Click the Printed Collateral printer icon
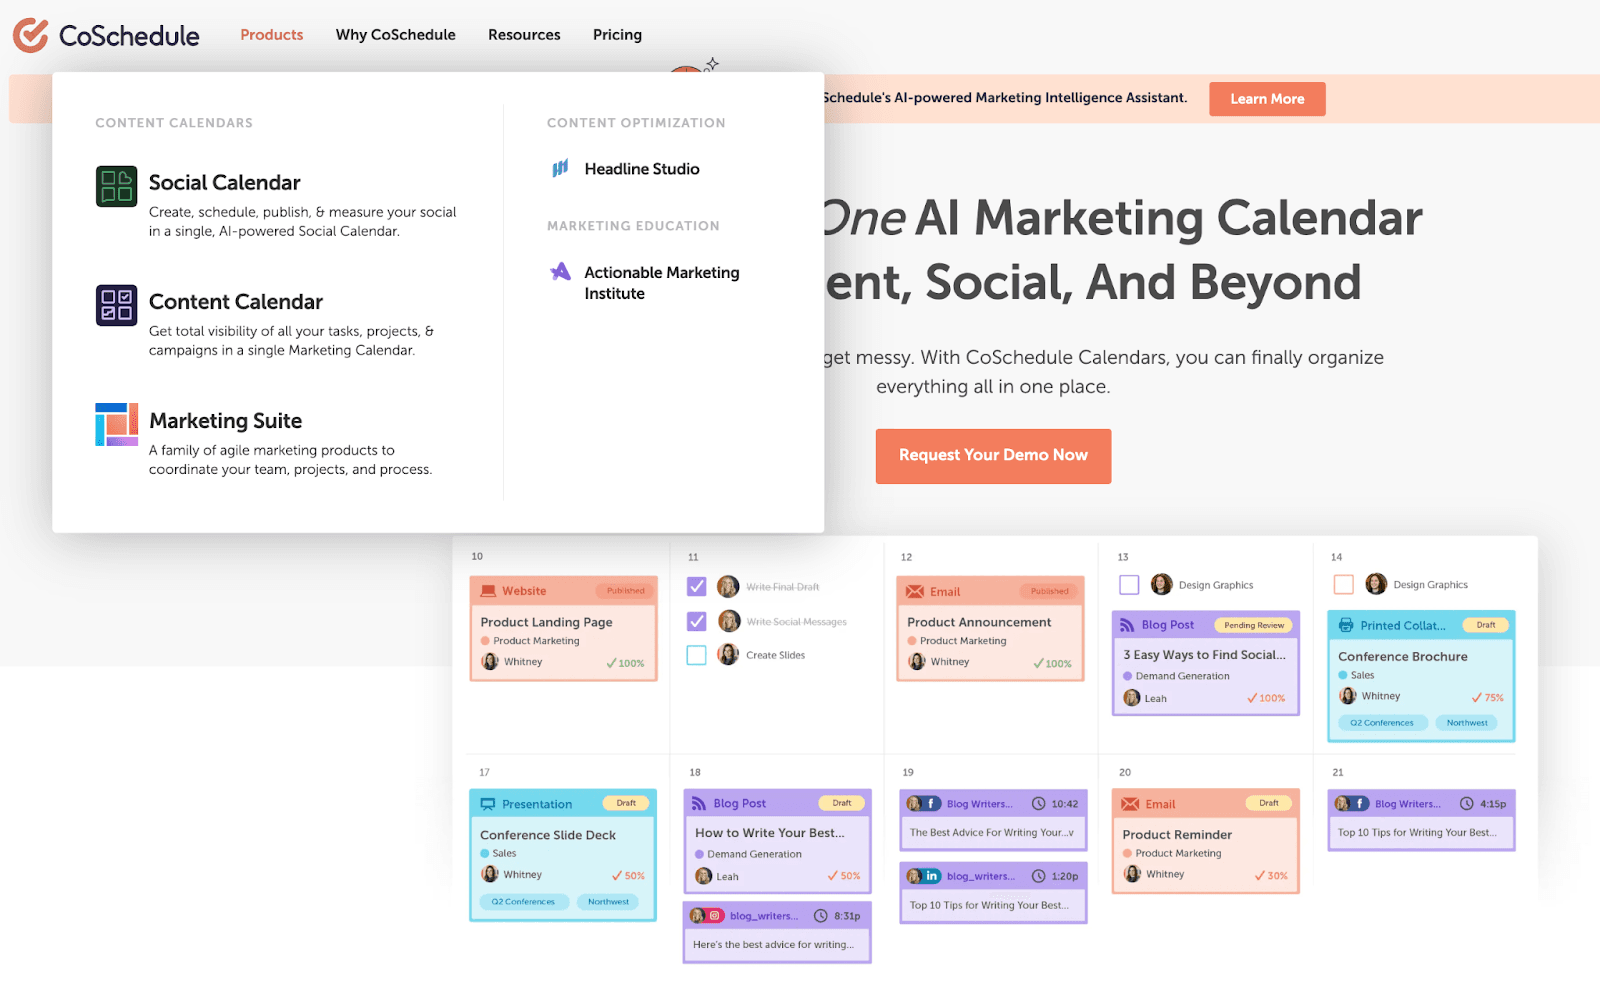 (1346, 625)
